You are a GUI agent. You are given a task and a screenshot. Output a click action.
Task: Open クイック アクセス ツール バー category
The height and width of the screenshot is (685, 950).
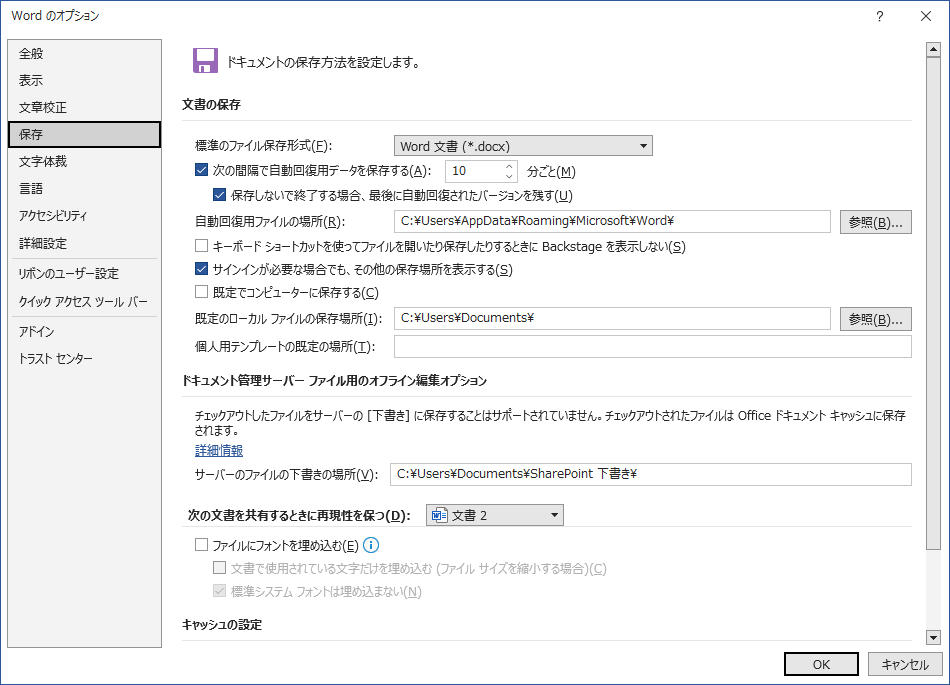85,302
